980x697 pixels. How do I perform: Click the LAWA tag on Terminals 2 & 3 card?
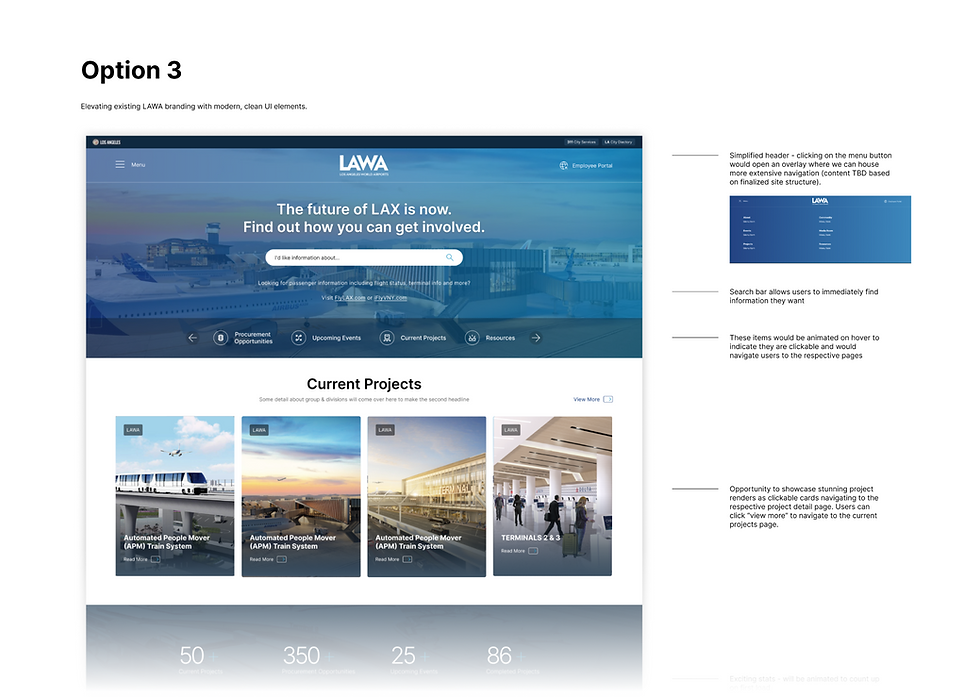[511, 429]
